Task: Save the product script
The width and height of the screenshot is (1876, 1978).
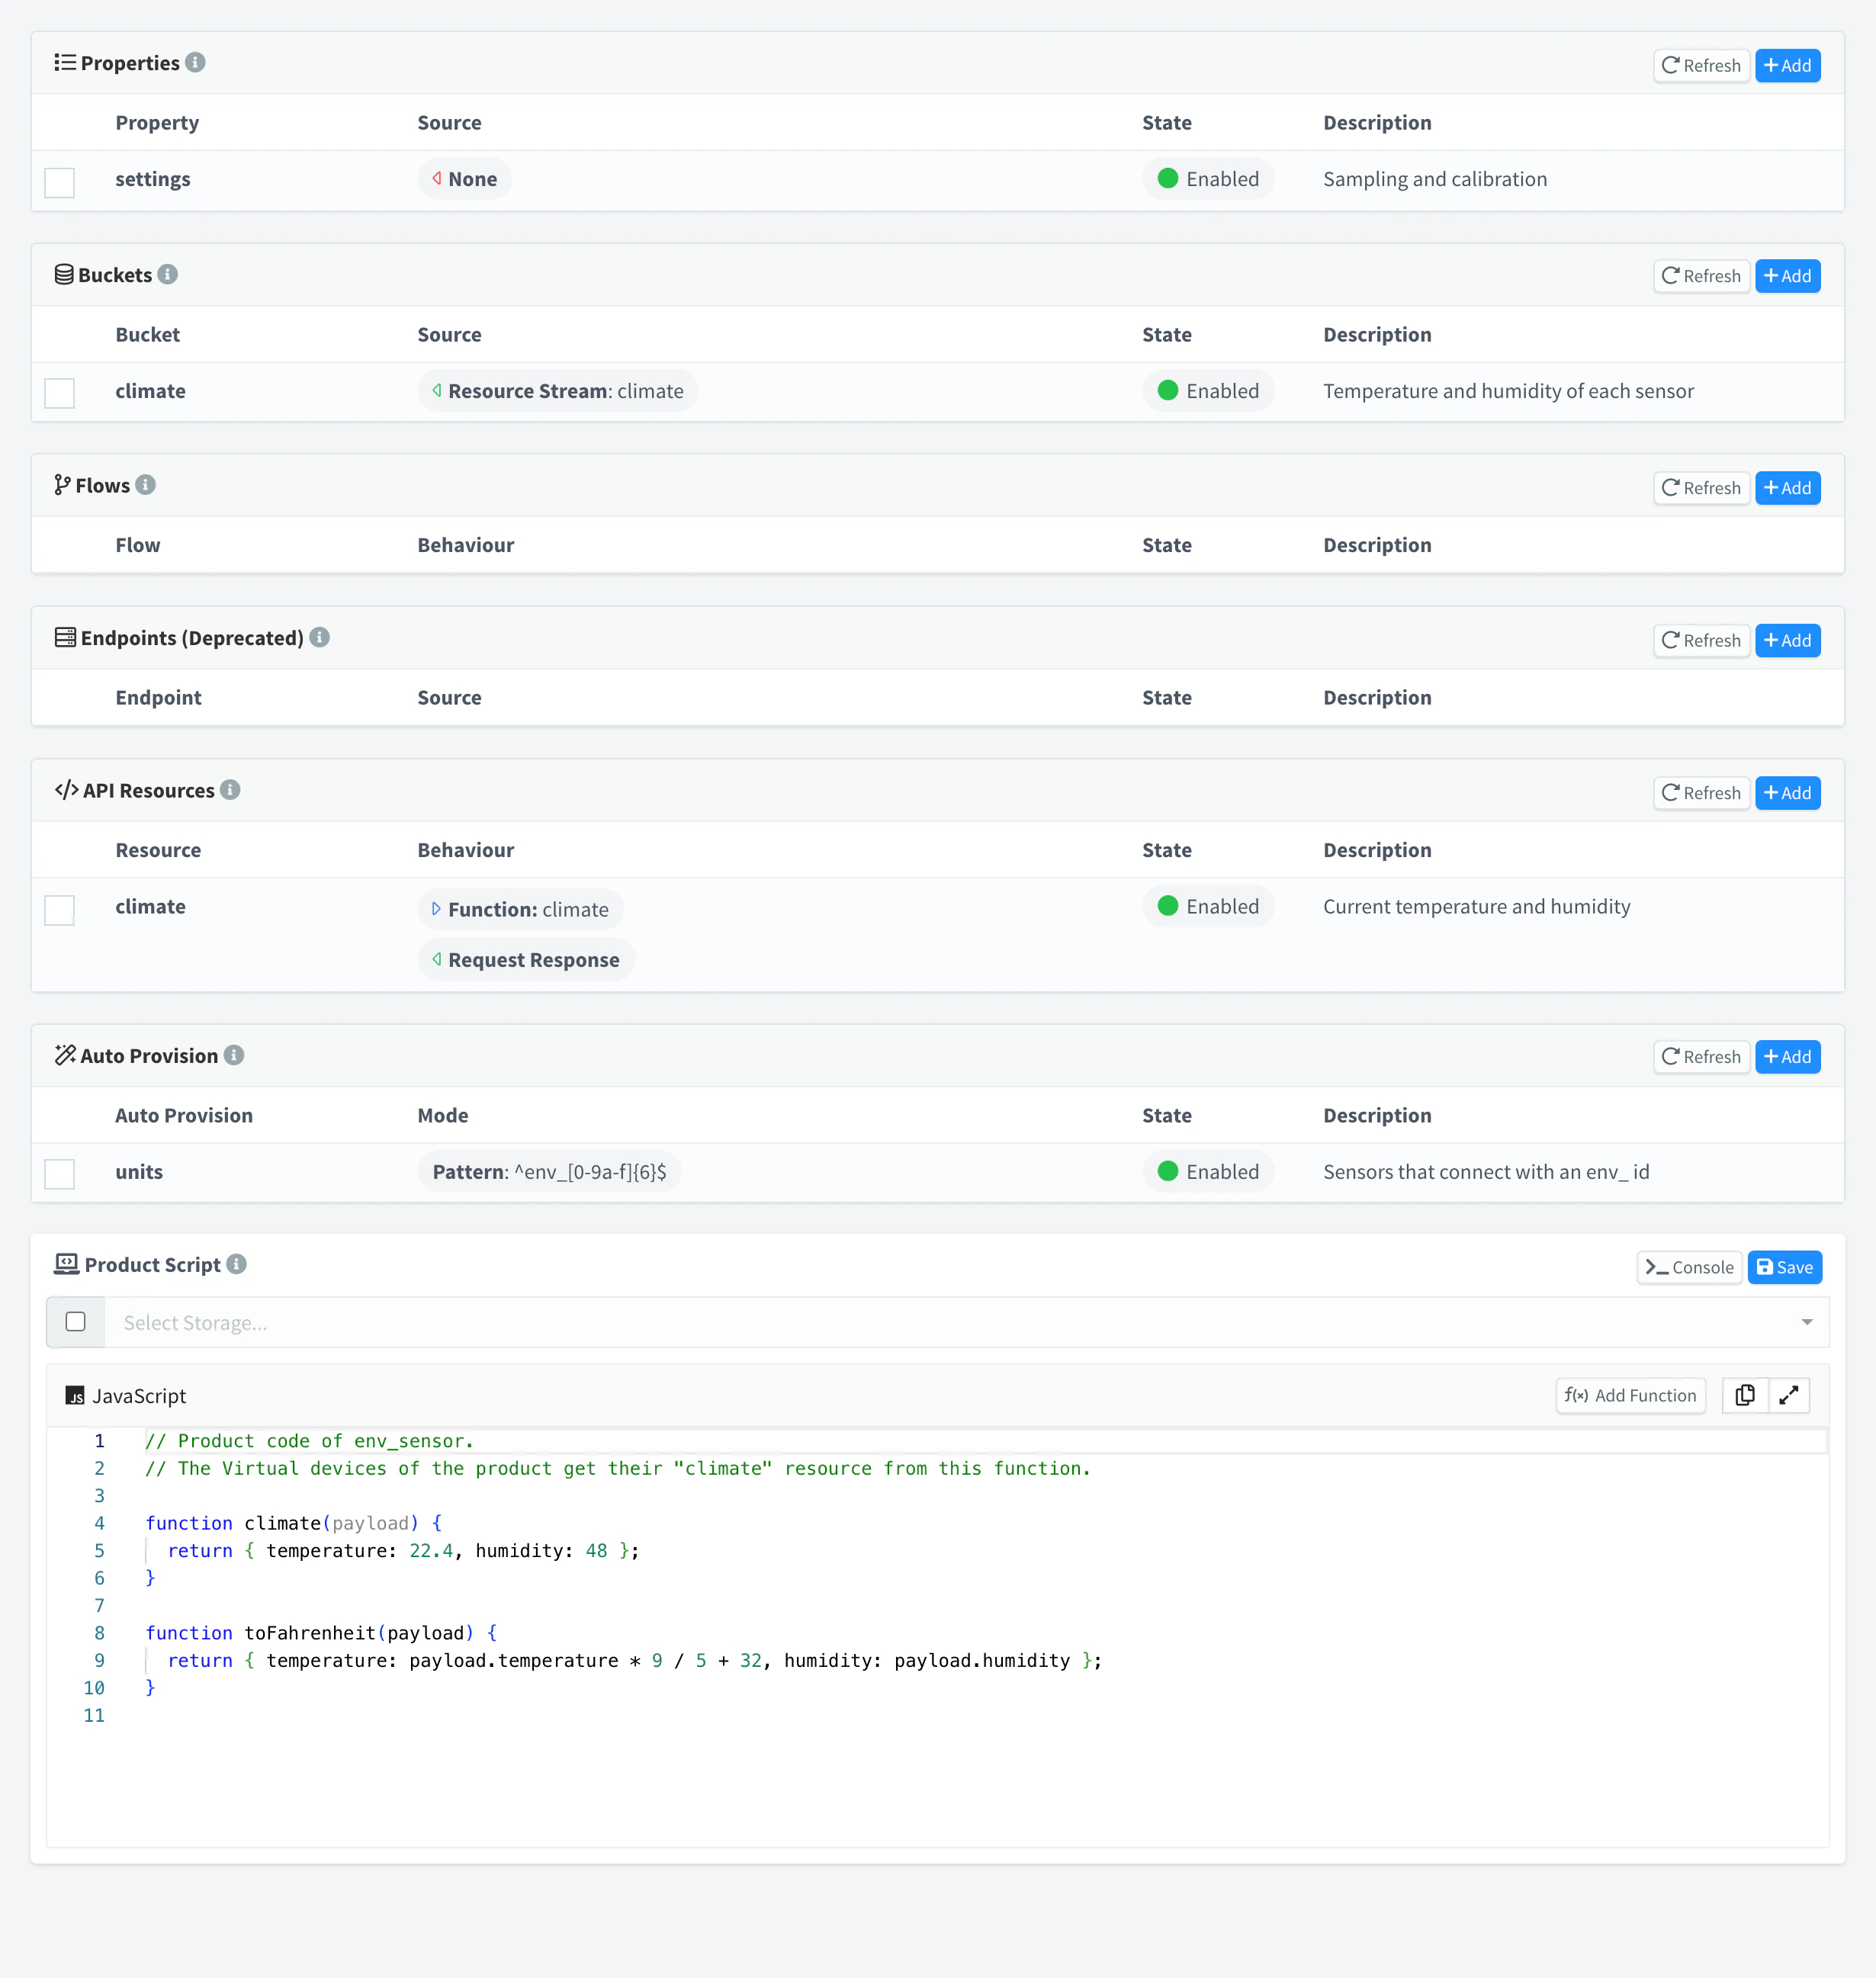Action: pos(1784,1267)
